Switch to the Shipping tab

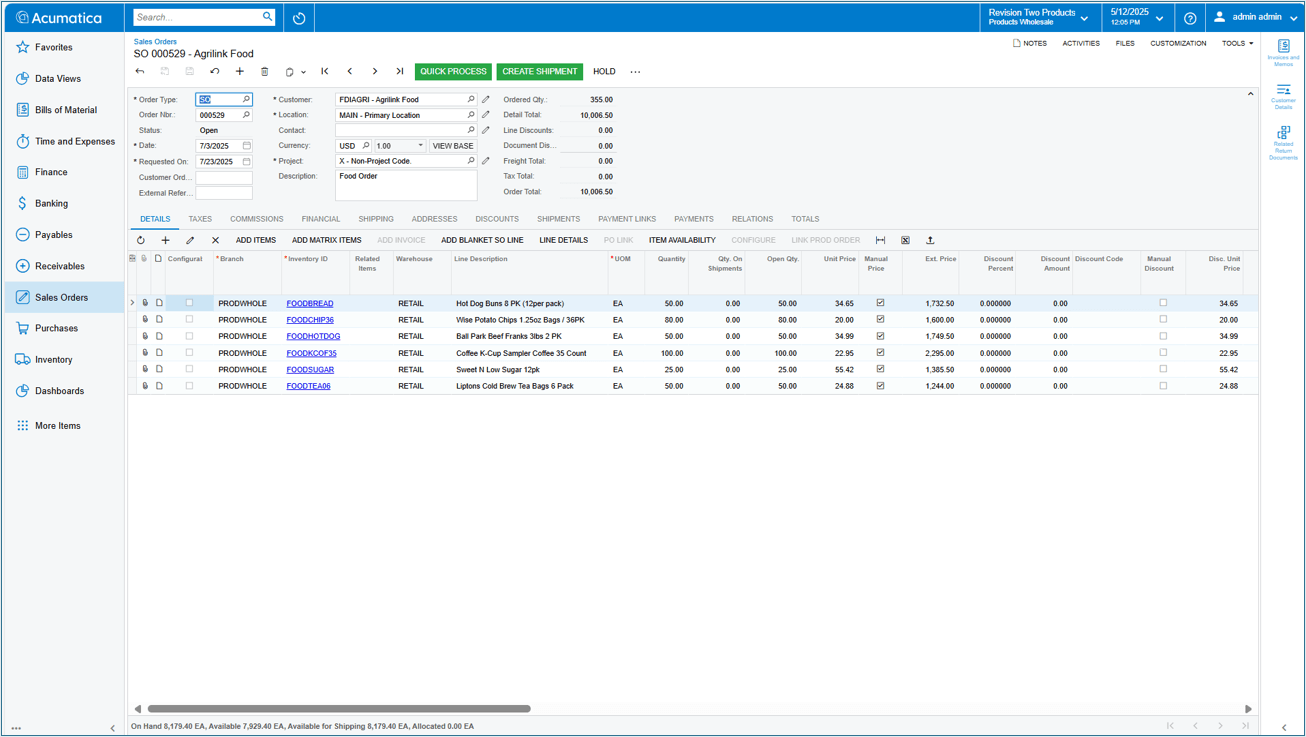pos(376,219)
